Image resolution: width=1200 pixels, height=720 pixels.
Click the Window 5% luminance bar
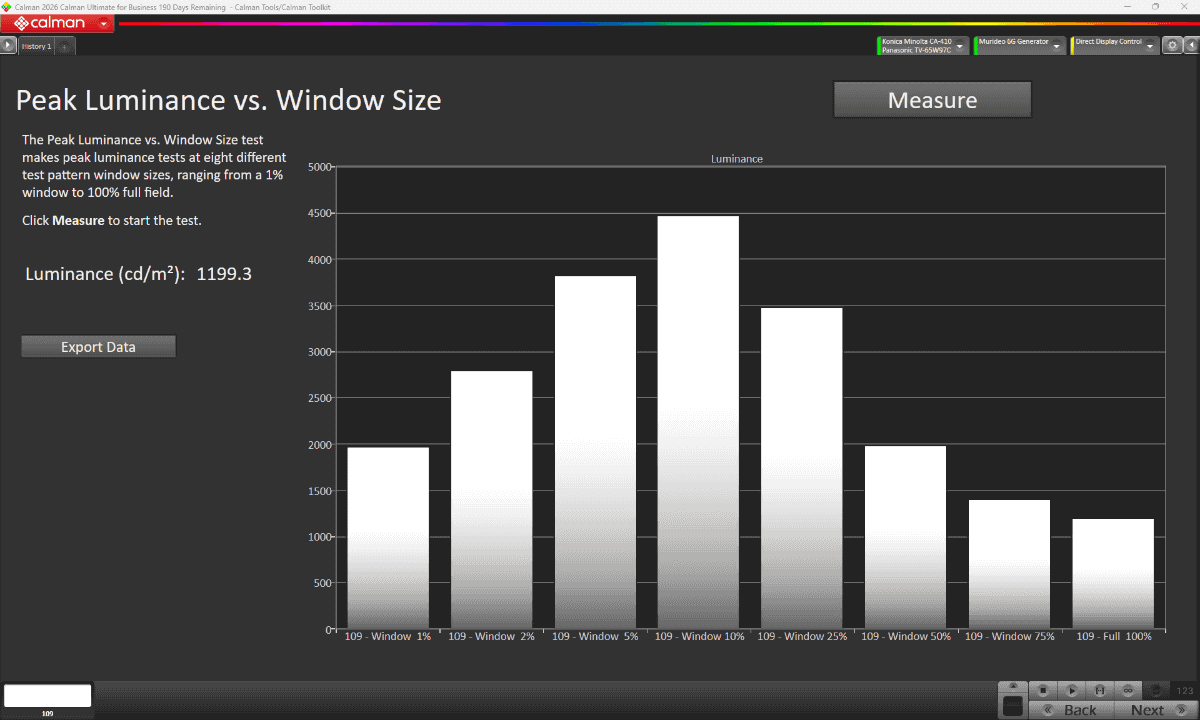pos(595,452)
